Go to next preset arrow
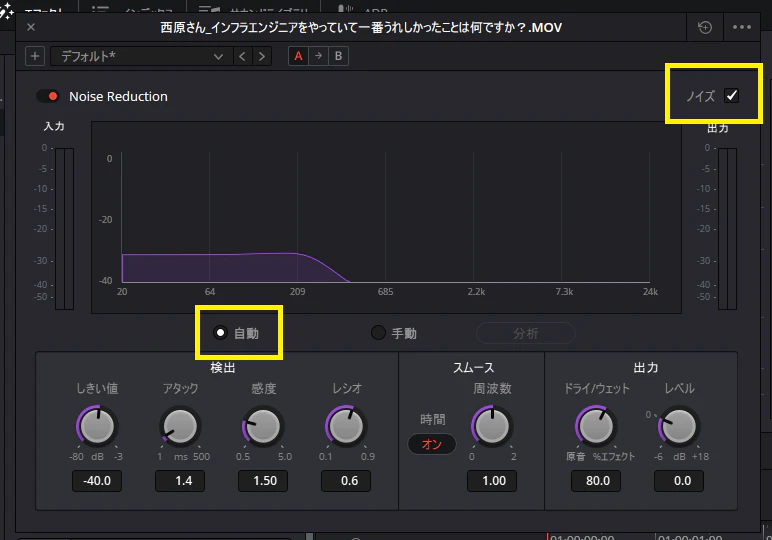This screenshot has width=772, height=540. [x=262, y=56]
